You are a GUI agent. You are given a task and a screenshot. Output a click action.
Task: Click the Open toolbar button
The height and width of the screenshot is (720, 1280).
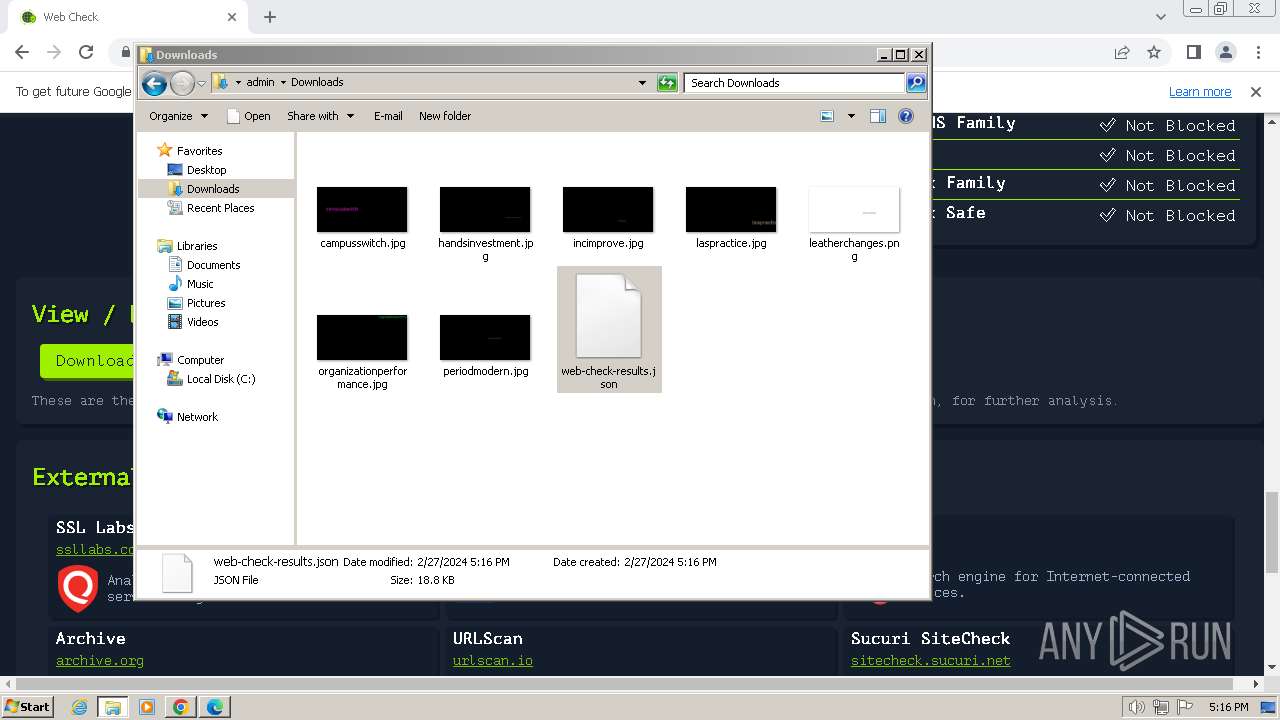pos(249,116)
